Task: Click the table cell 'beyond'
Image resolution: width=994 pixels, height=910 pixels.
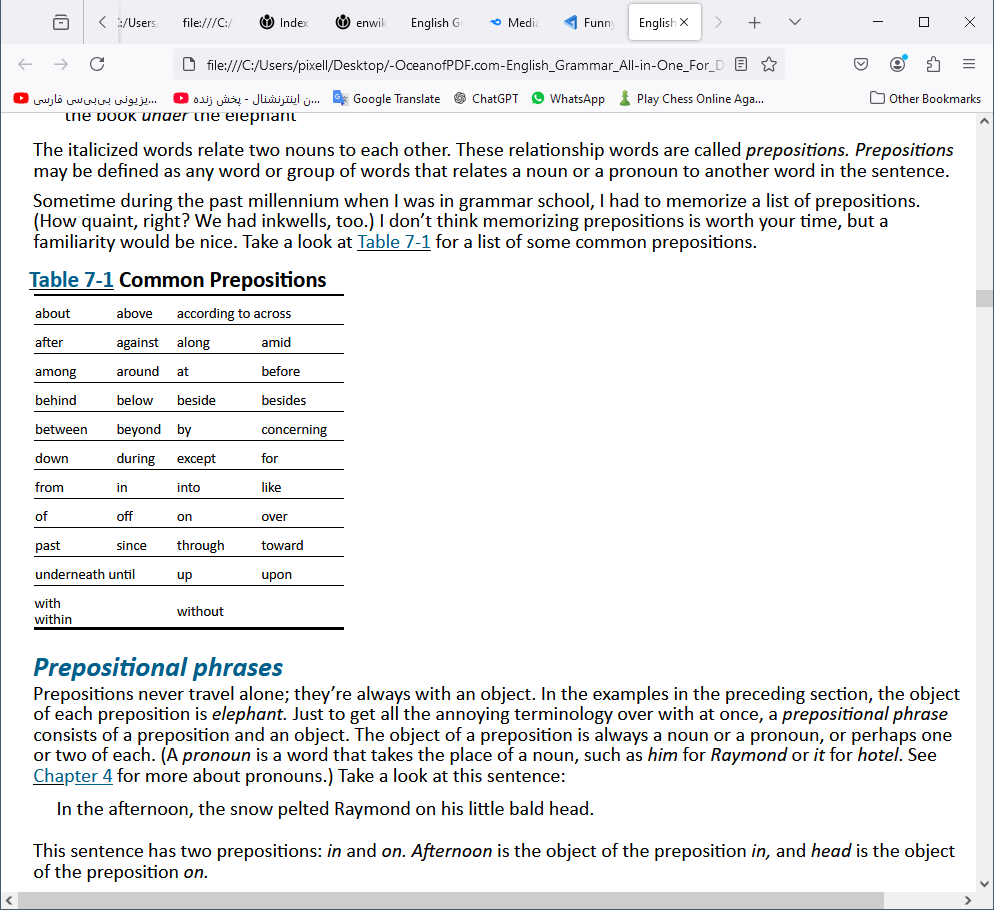Action: [x=138, y=429]
